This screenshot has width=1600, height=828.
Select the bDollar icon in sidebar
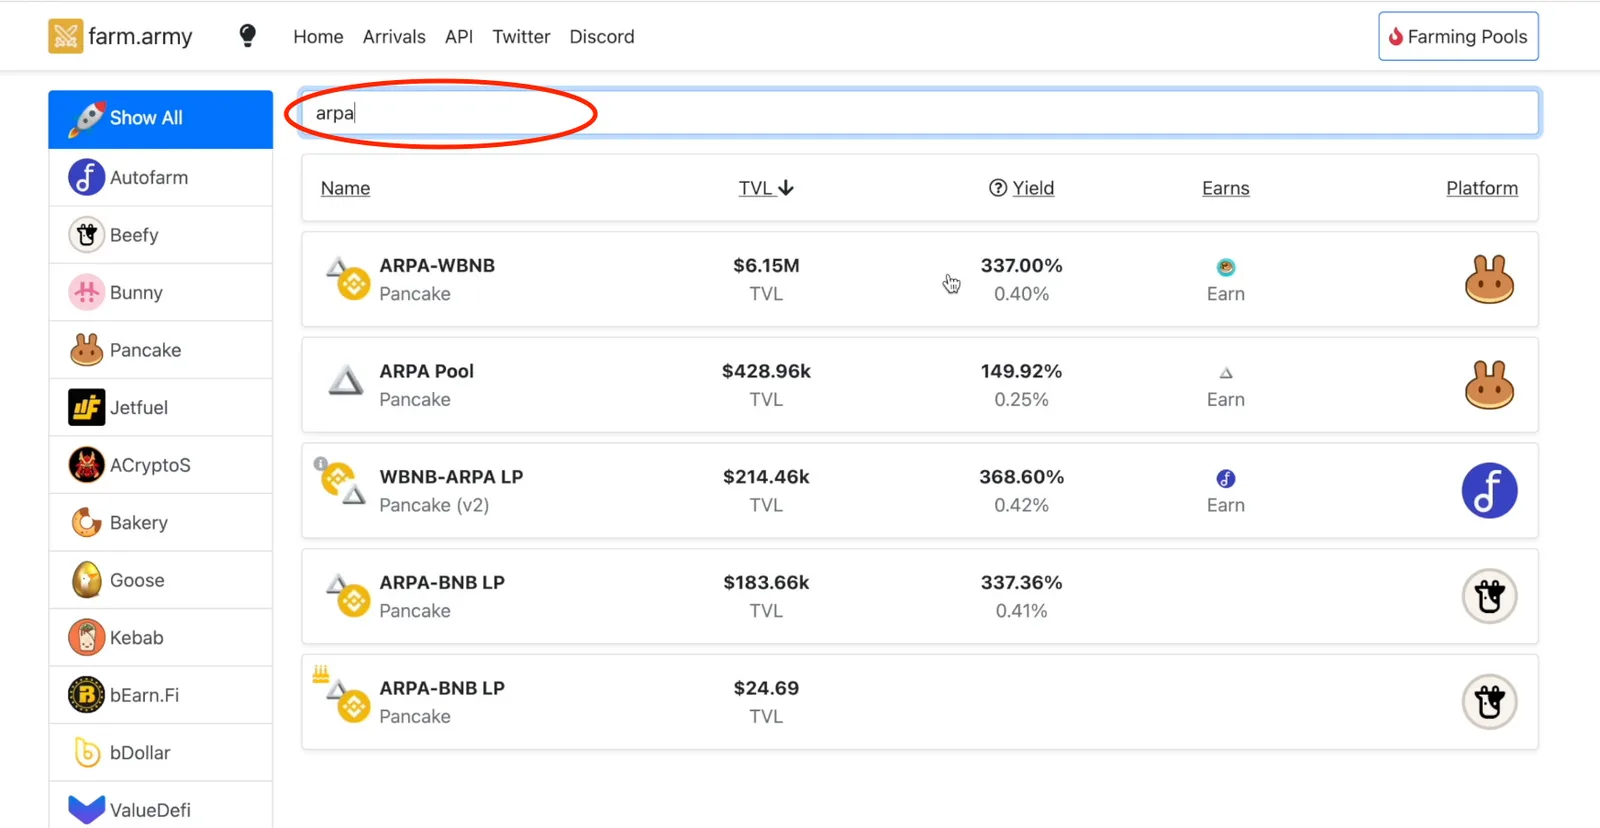[86, 752]
